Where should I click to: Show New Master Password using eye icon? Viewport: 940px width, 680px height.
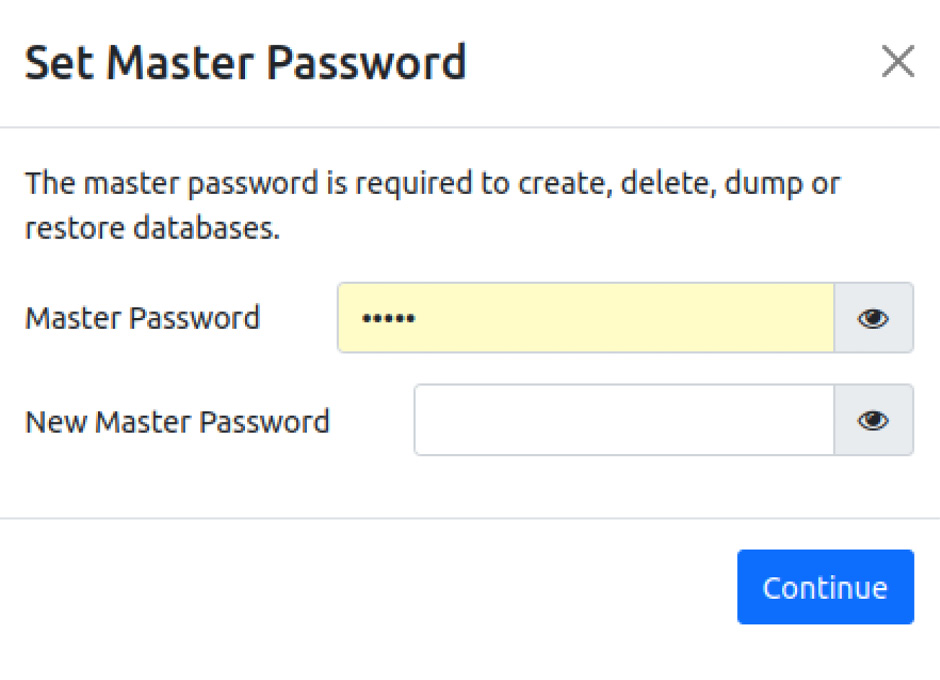873,420
